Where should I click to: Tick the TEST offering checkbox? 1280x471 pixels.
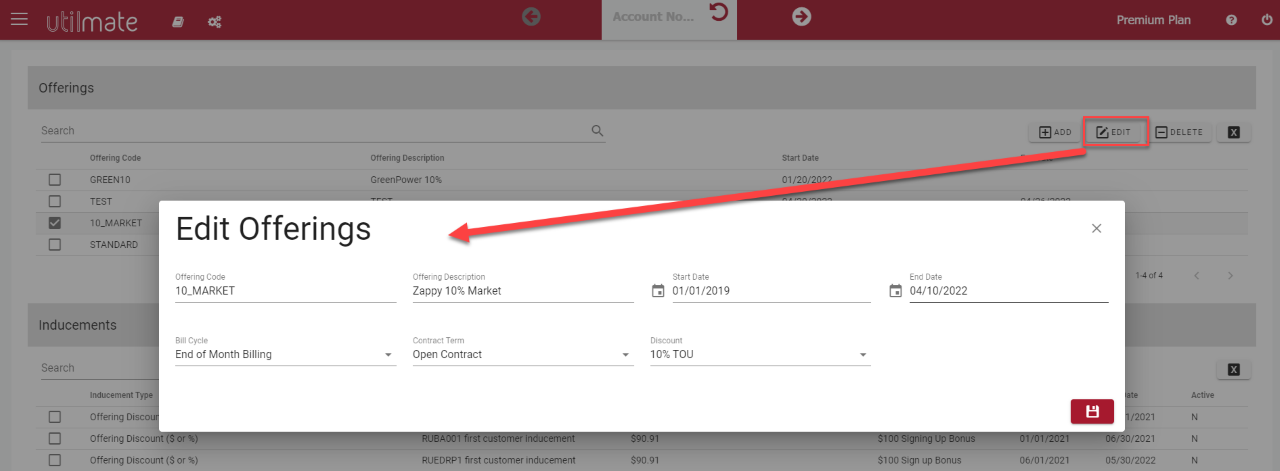55,202
